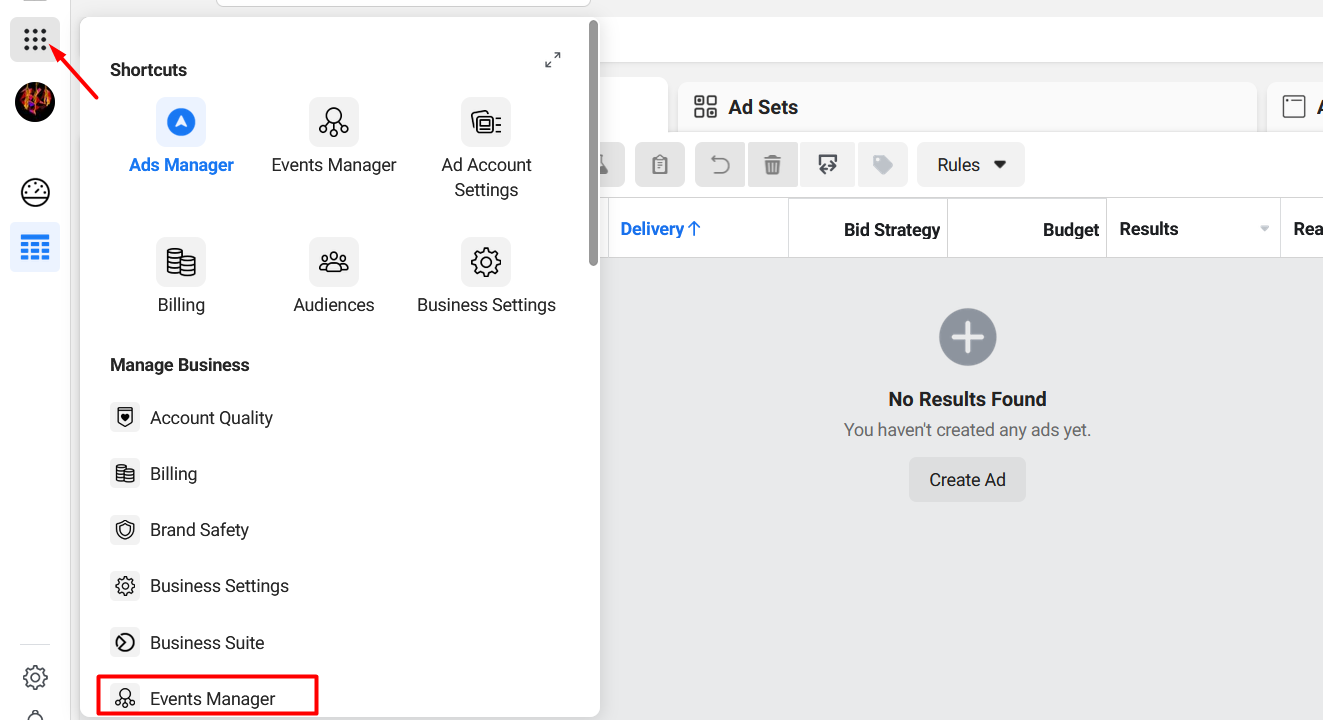The width and height of the screenshot is (1323, 720).
Task: Open Brand Safety menu entry
Action: [x=180, y=530]
